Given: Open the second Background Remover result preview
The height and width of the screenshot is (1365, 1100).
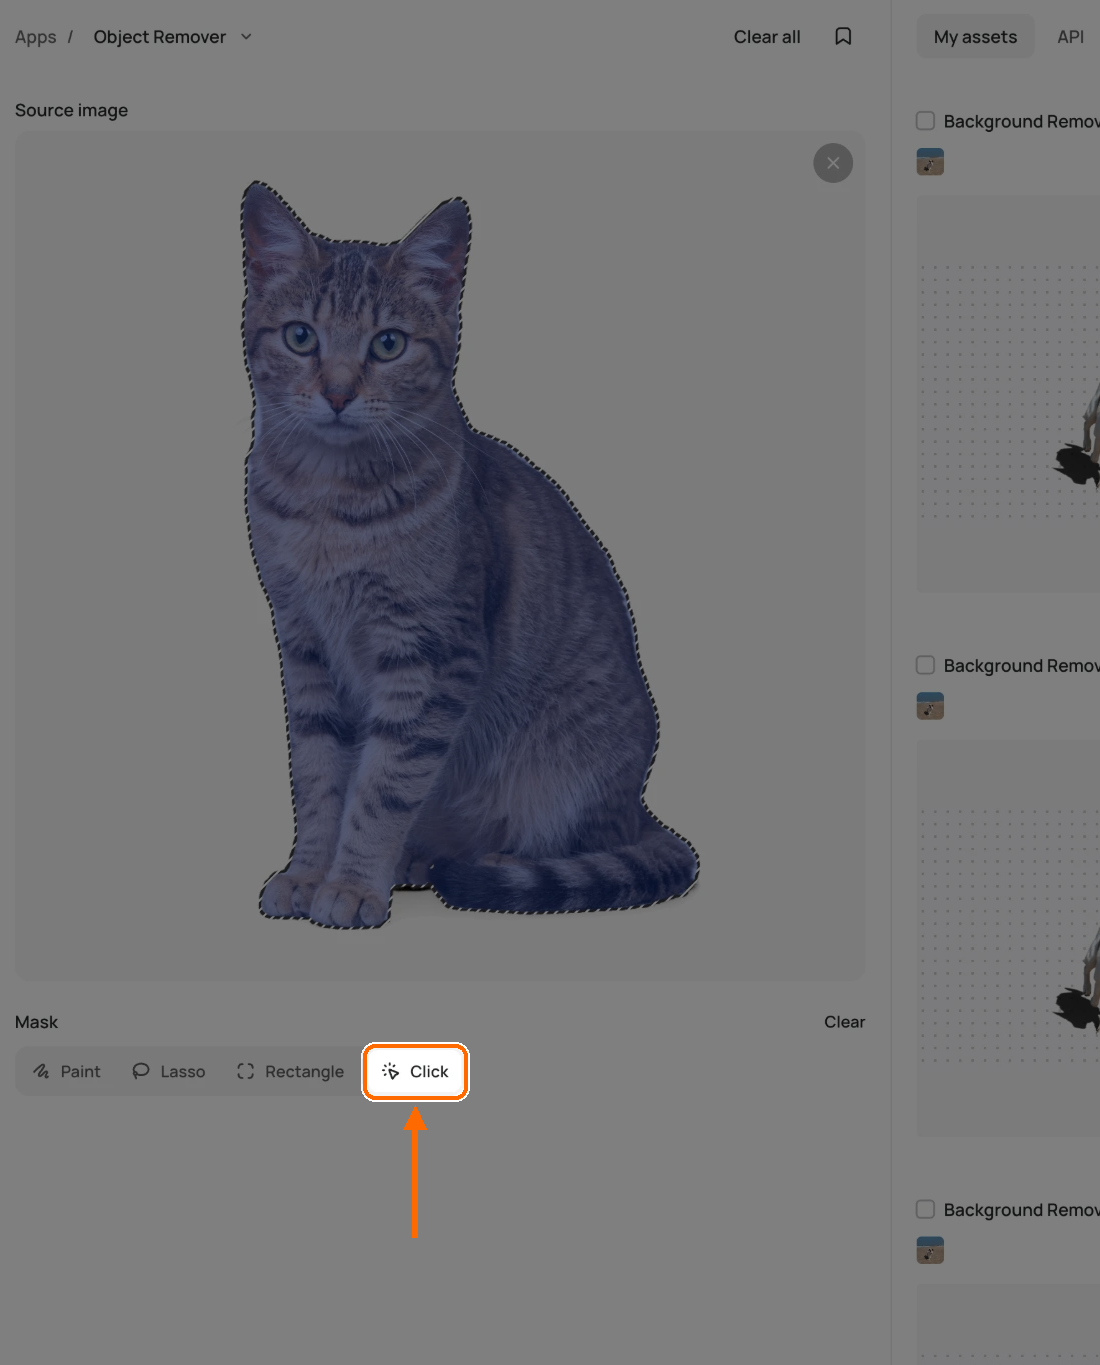Looking at the screenshot, I should pyautogui.click(x=1008, y=938).
